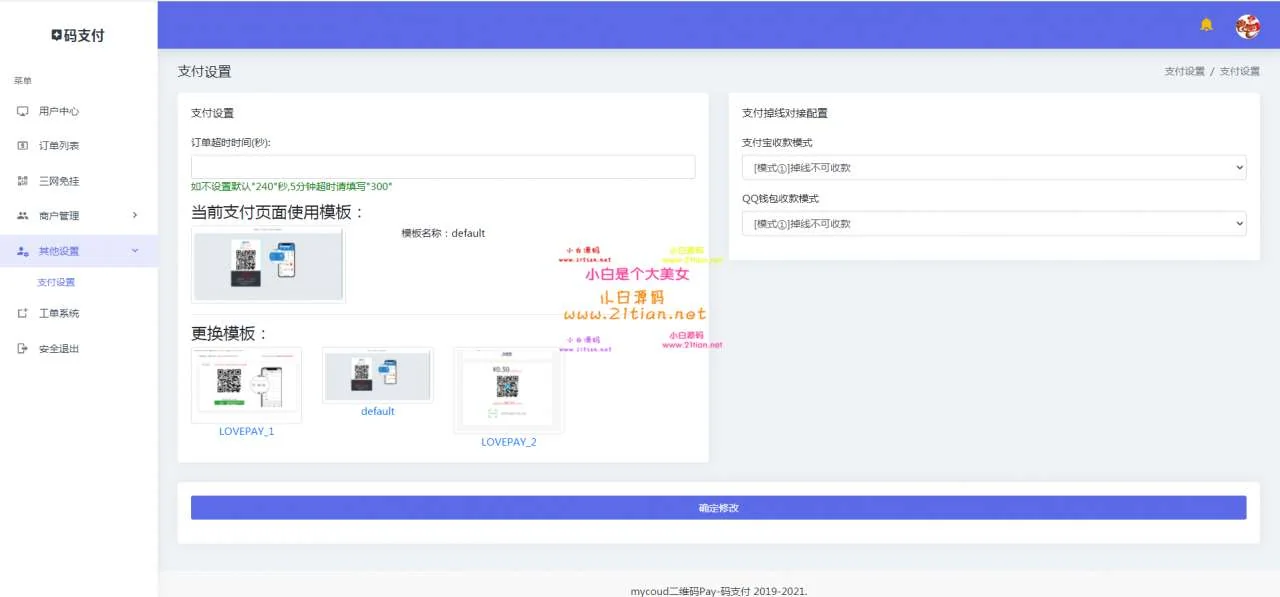
Task: Click the 三网免挂 QR code icon
Action: (x=23, y=181)
